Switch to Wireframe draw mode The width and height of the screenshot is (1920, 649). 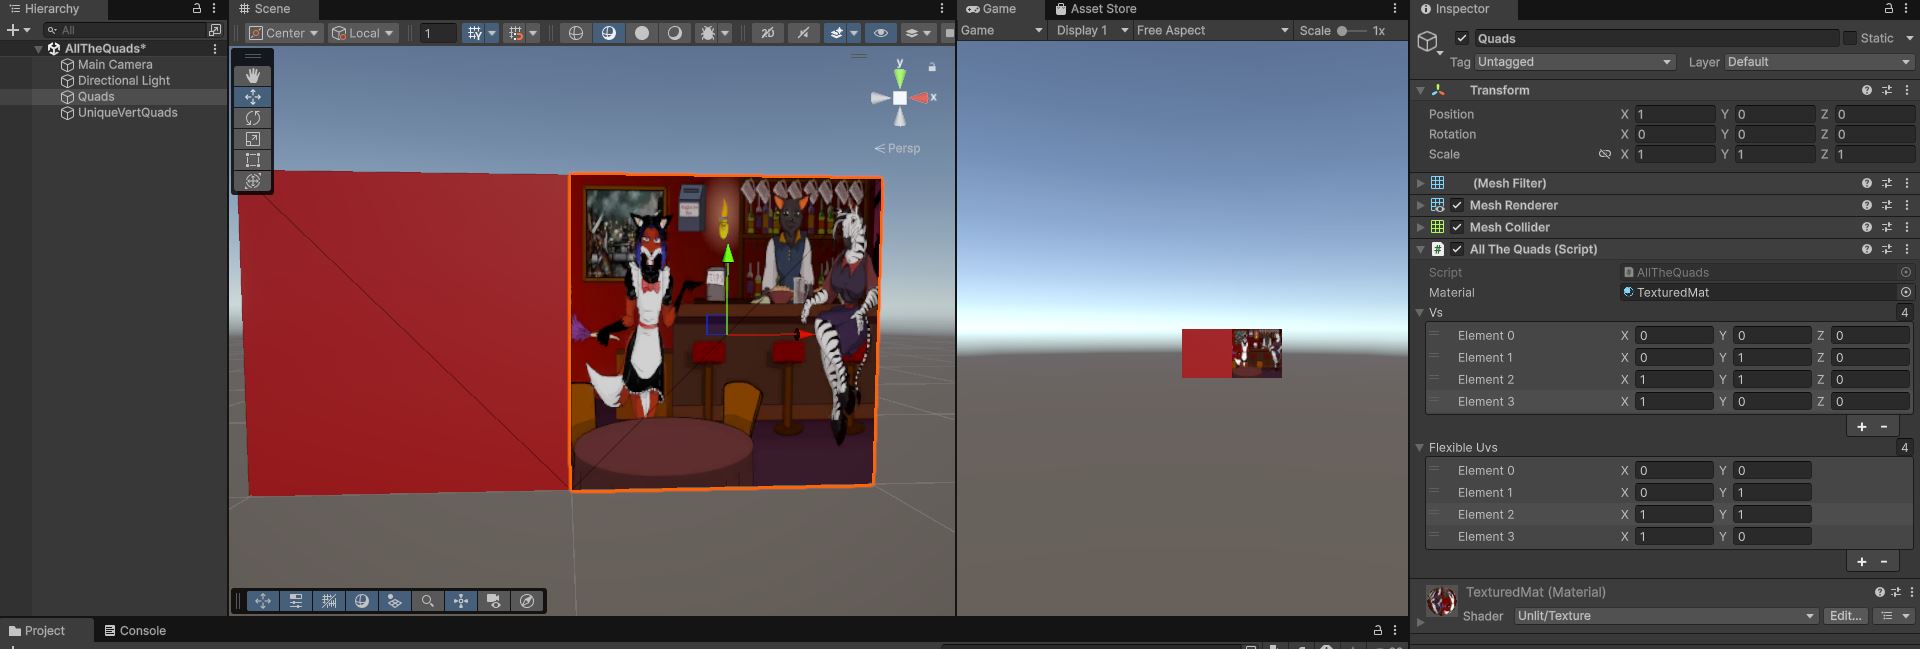pyautogui.click(x=576, y=33)
